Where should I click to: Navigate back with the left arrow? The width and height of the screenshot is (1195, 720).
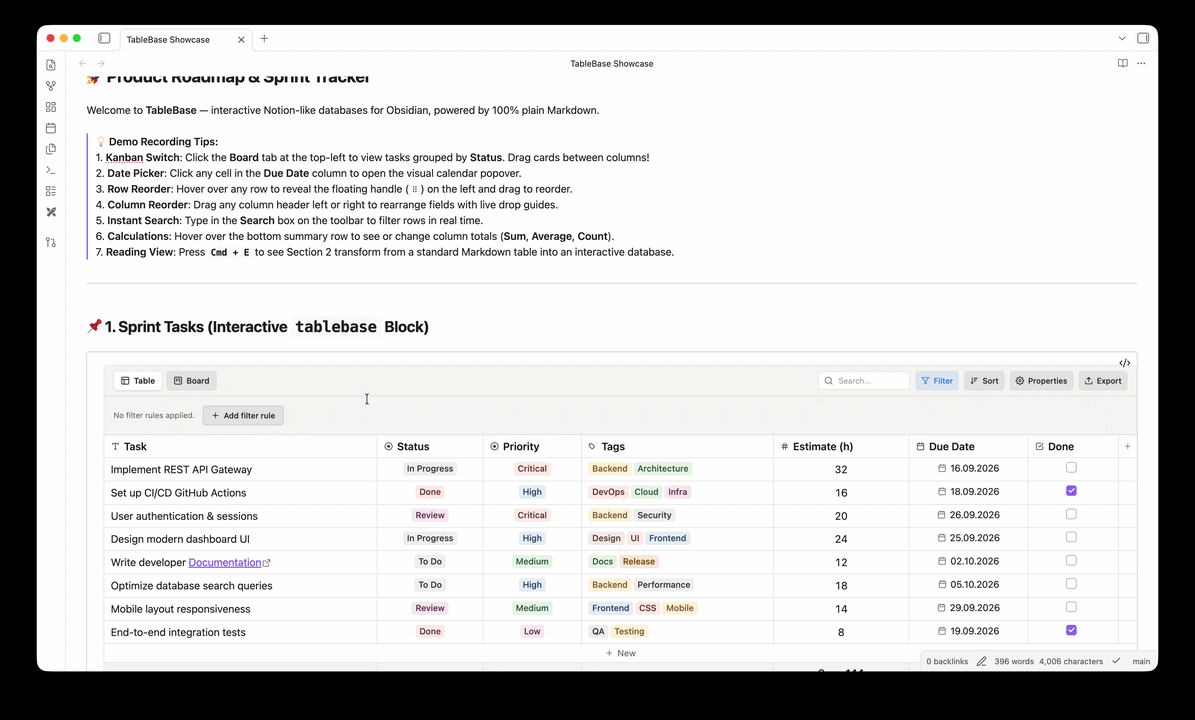(83, 63)
